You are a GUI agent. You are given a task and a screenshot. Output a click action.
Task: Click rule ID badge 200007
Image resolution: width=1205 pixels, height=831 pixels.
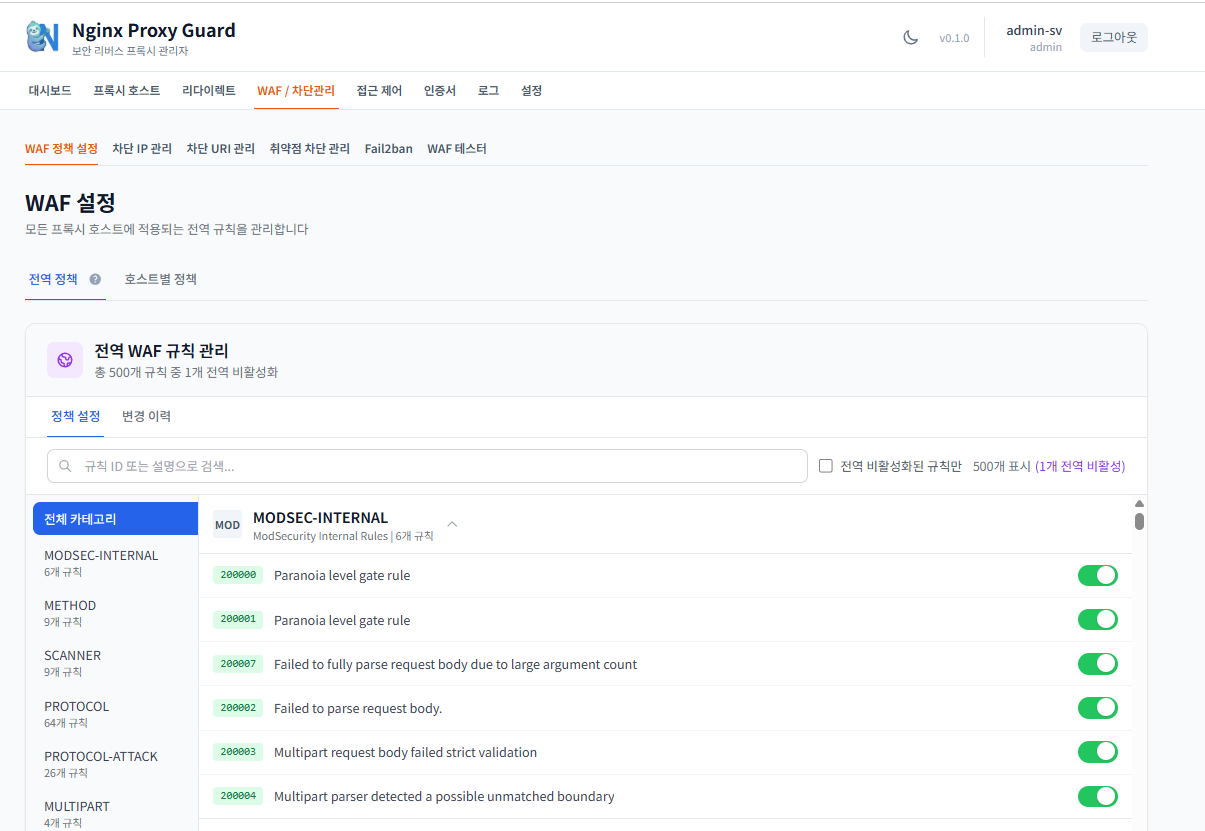(240, 663)
